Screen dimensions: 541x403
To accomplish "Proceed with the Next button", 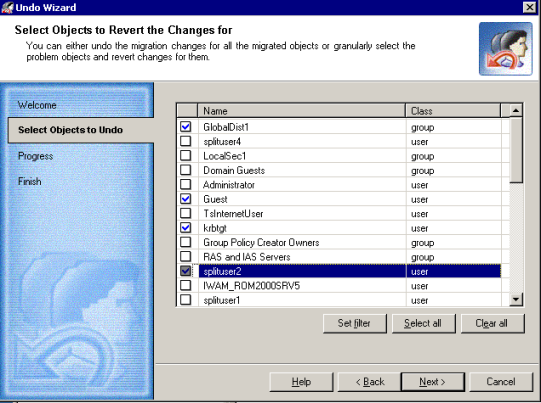I will 433,382.
